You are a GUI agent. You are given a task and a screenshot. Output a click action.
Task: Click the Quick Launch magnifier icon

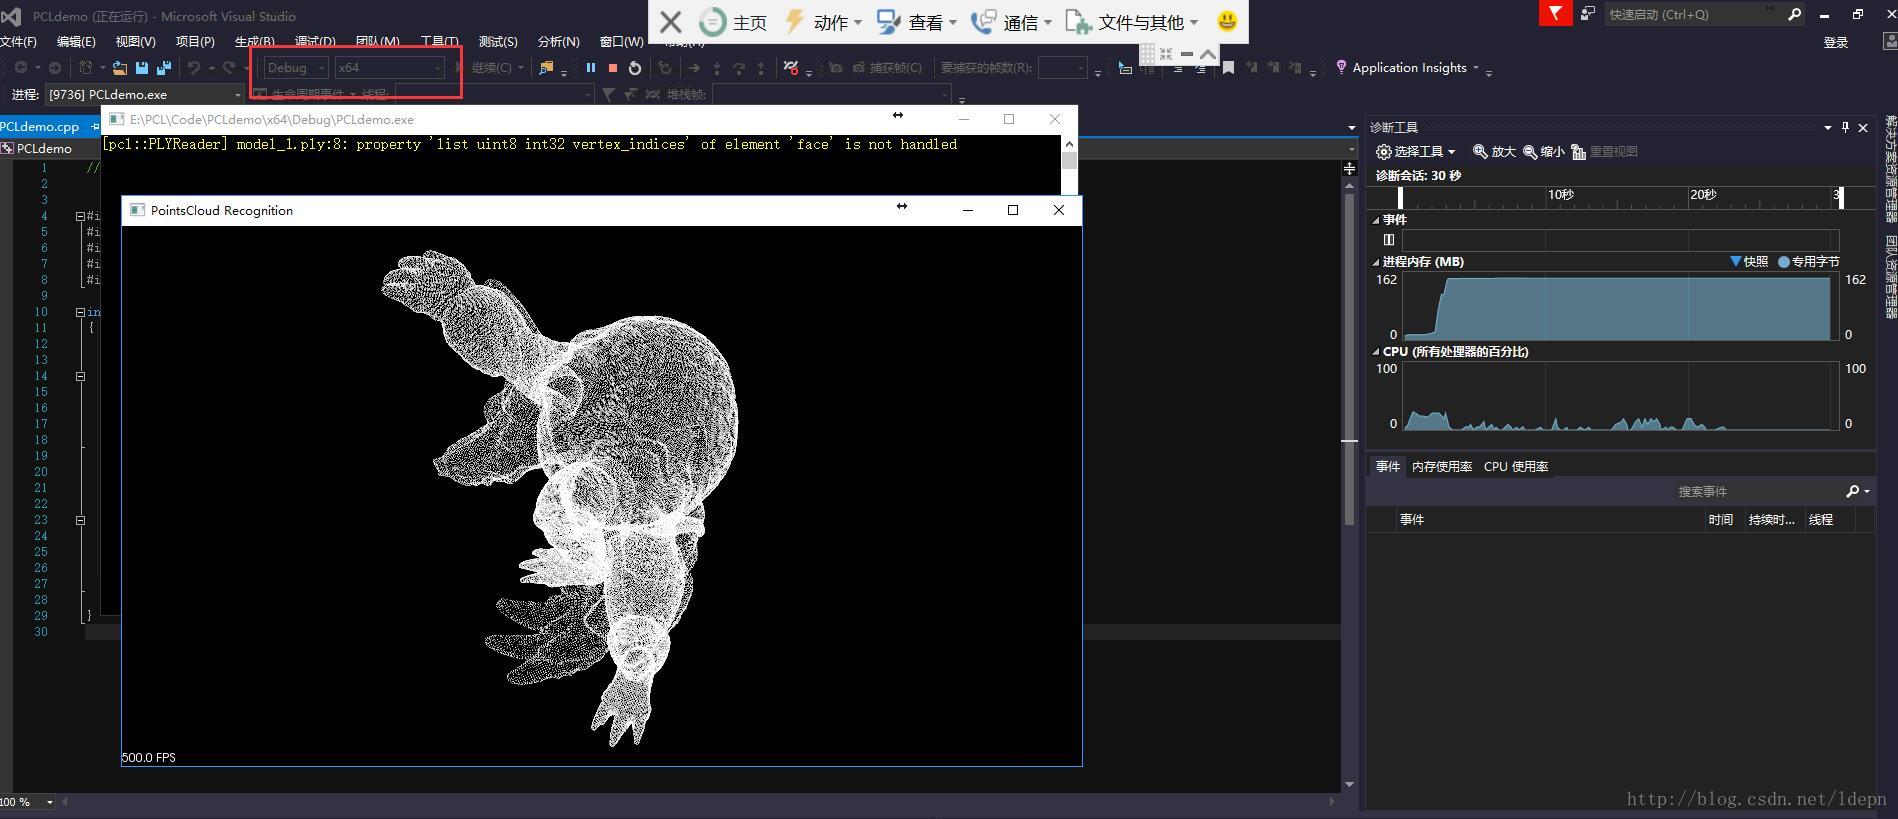point(1795,14)
